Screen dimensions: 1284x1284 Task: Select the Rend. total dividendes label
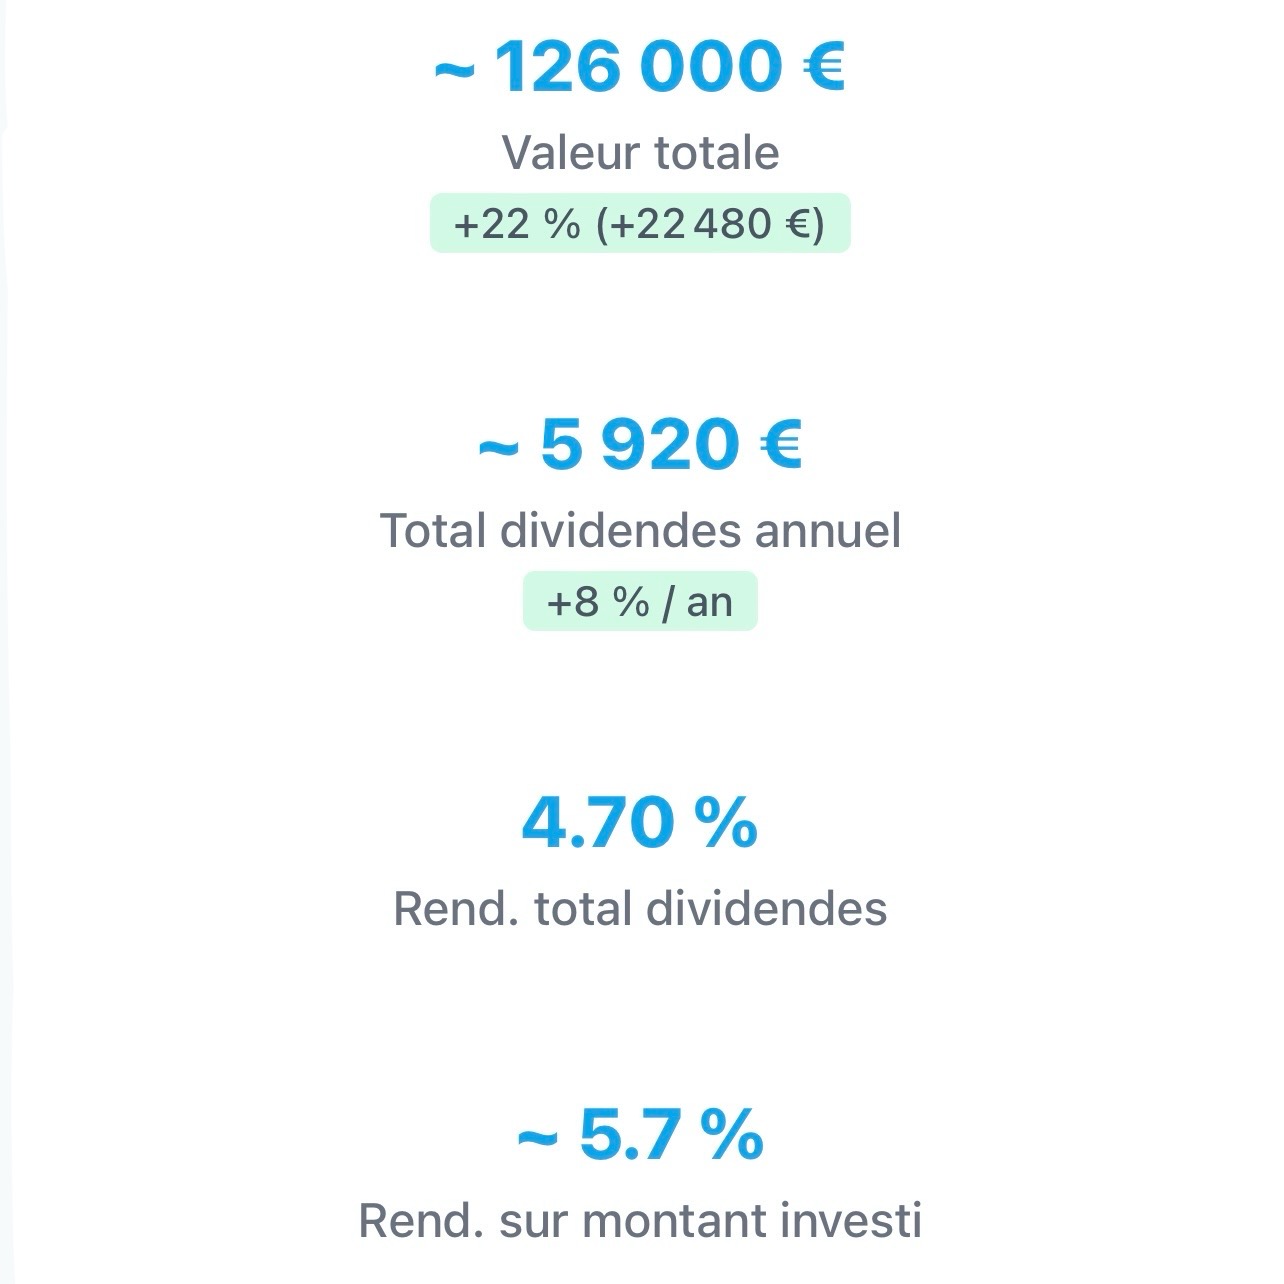point(640,909)
